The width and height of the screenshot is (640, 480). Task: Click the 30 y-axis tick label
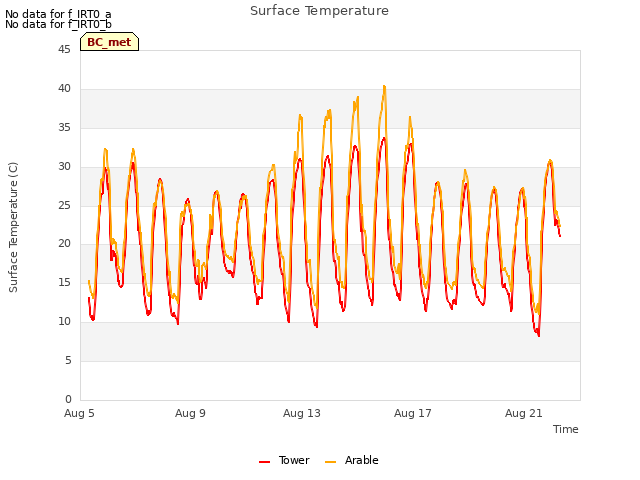point(64,167)
